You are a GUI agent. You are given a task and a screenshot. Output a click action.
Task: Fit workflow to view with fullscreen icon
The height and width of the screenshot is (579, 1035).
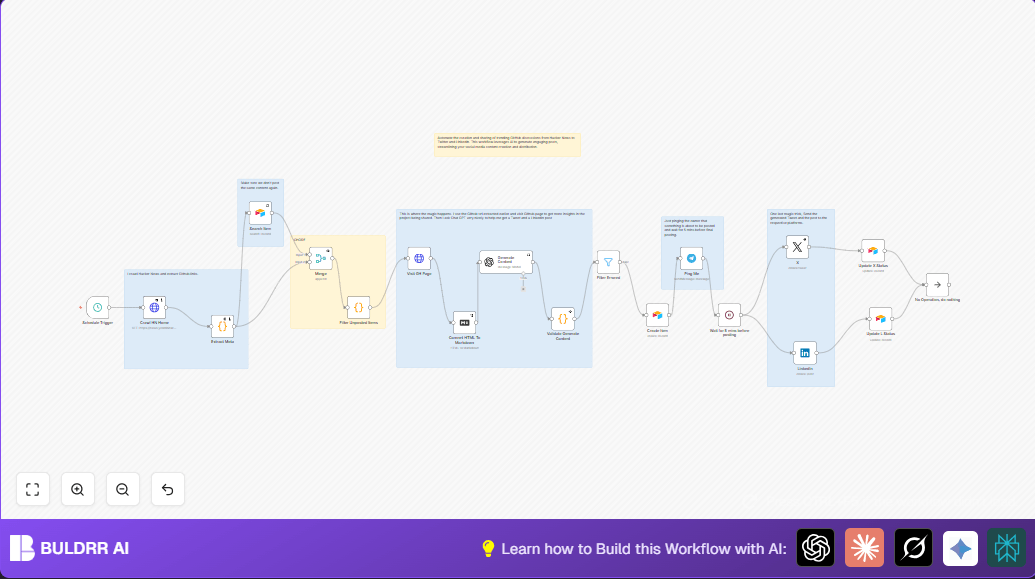(x=33, y=489)
